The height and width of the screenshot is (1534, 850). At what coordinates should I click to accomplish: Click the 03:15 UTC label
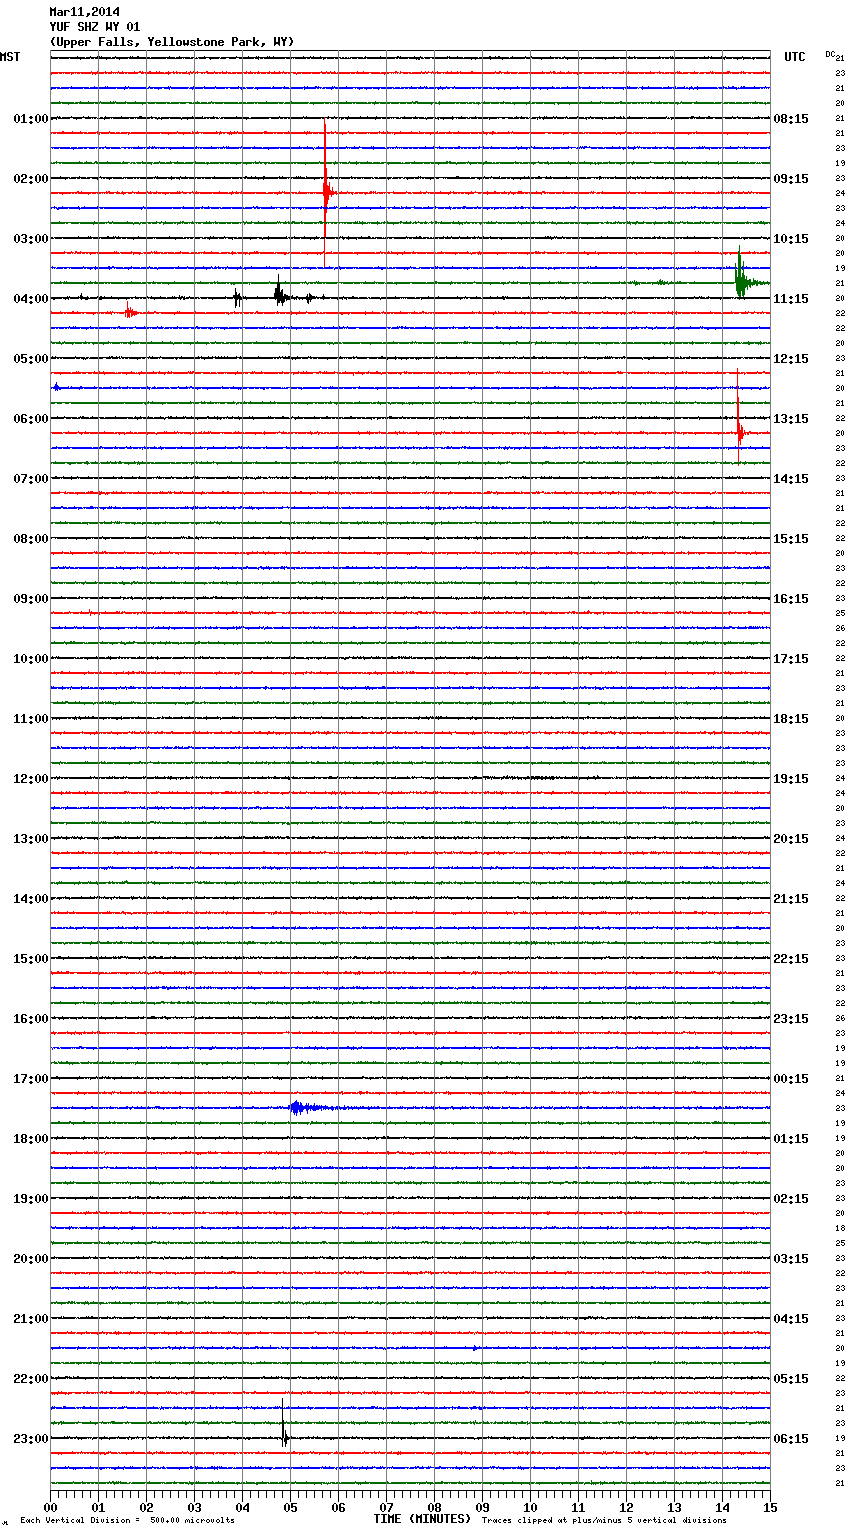[x=791, y=1259]
